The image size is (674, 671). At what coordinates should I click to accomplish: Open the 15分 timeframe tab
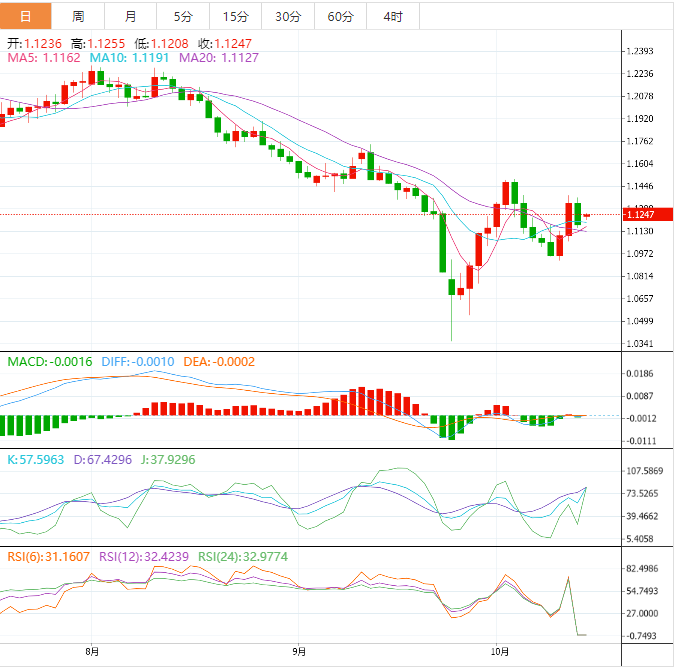pos(236,16)
